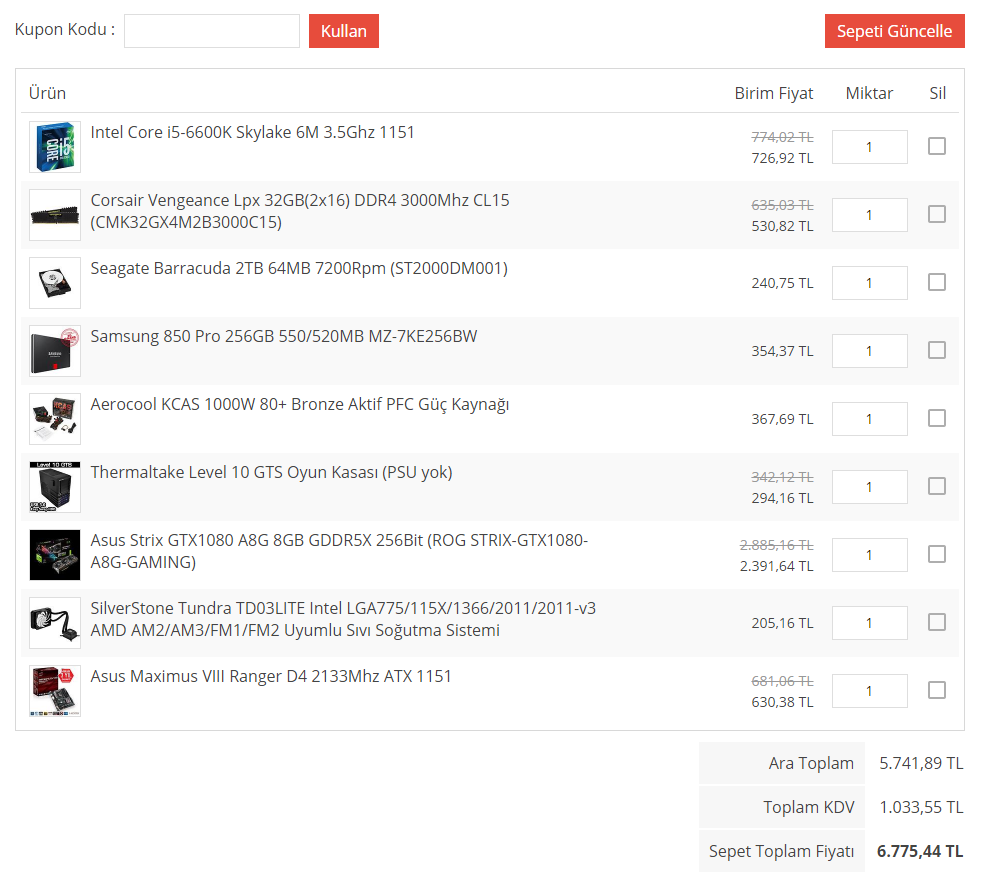Select Ara Toplam value 5.741,89 TL
Screen dimensions: 981x880
point(921,763)
